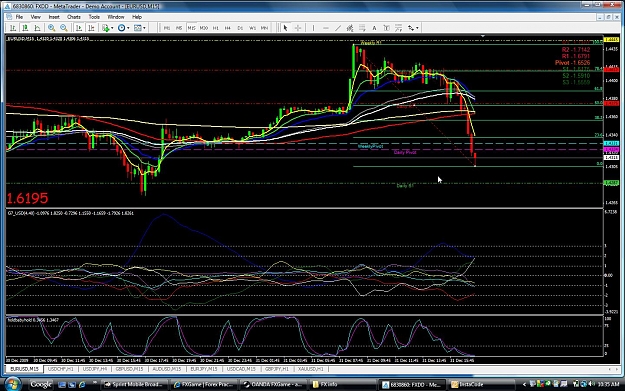Select the trendline drawing tool
Screen dimensions: 625x391
(x=338, y=28)
